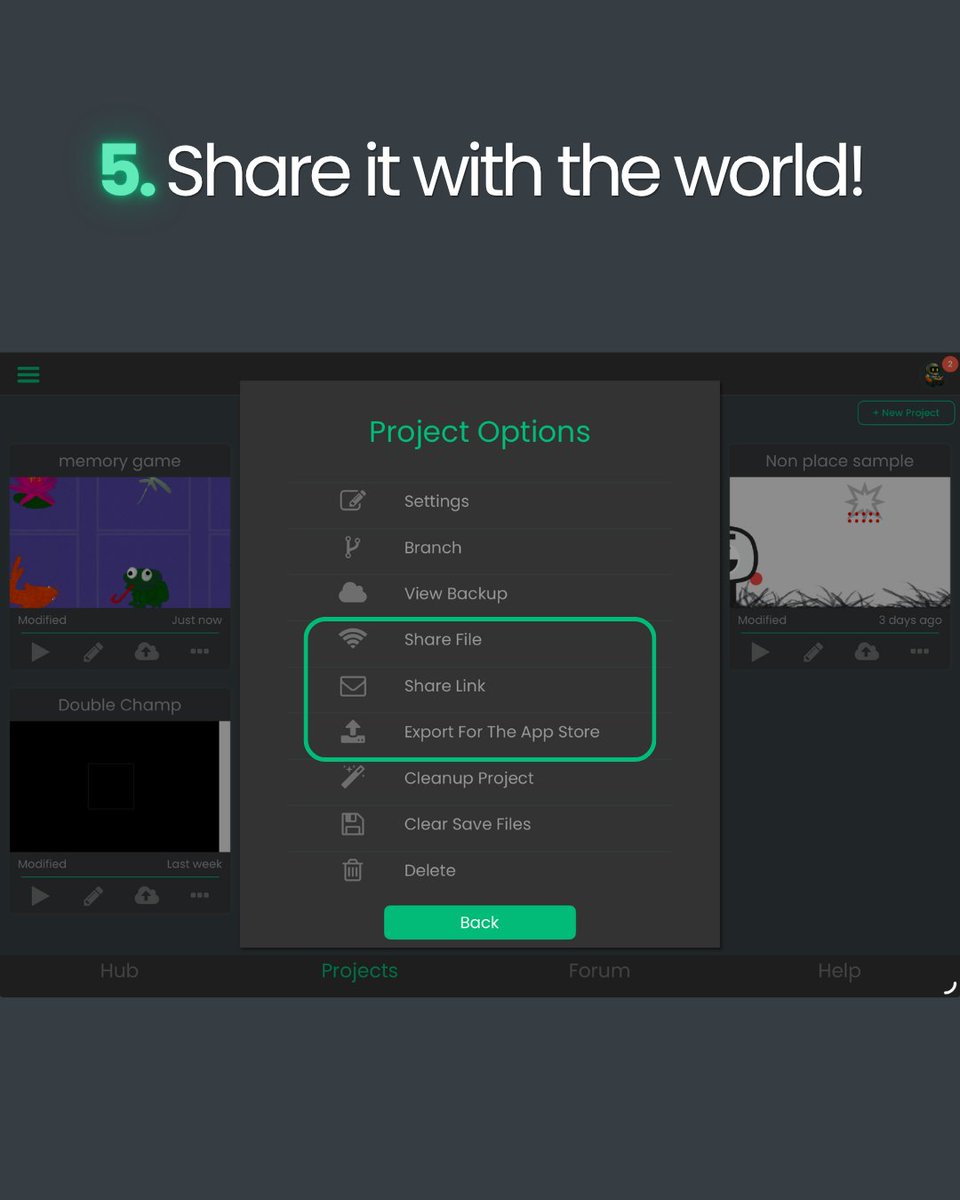Choose Cleanup Project option
The image size is (960, 1200).
[x=480, y=778]
